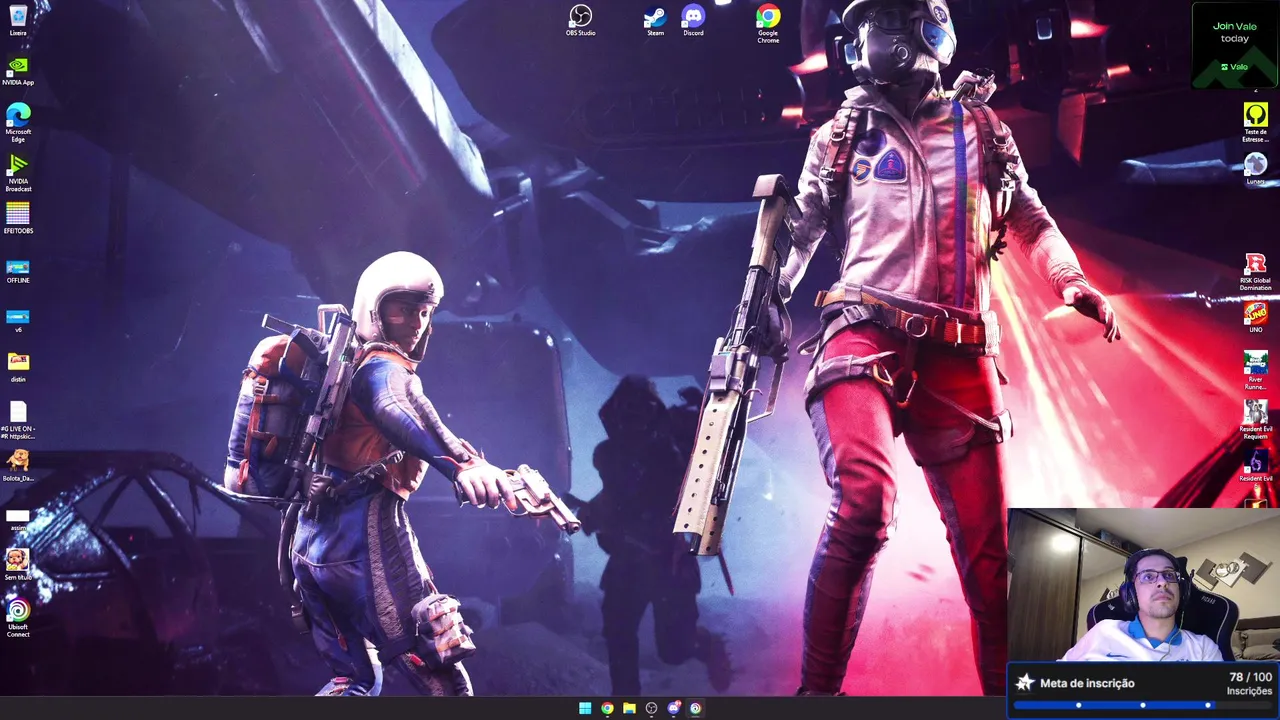Open the distin folder on desktop

(18, 367)
